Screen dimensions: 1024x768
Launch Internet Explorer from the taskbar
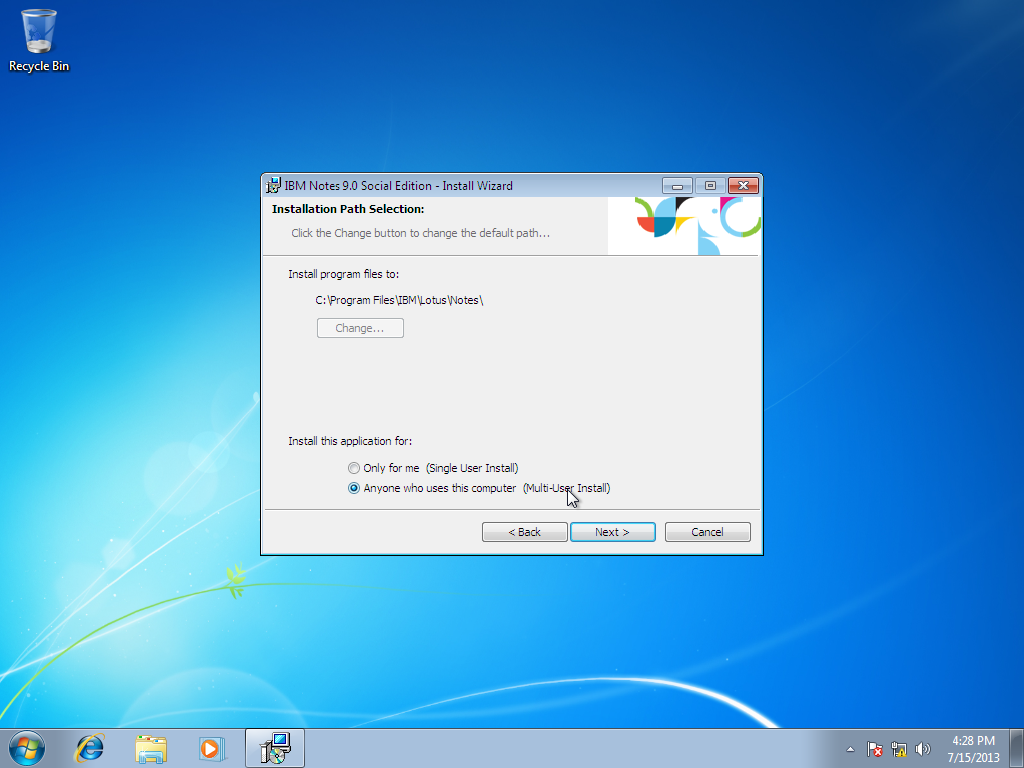(89, 747)
